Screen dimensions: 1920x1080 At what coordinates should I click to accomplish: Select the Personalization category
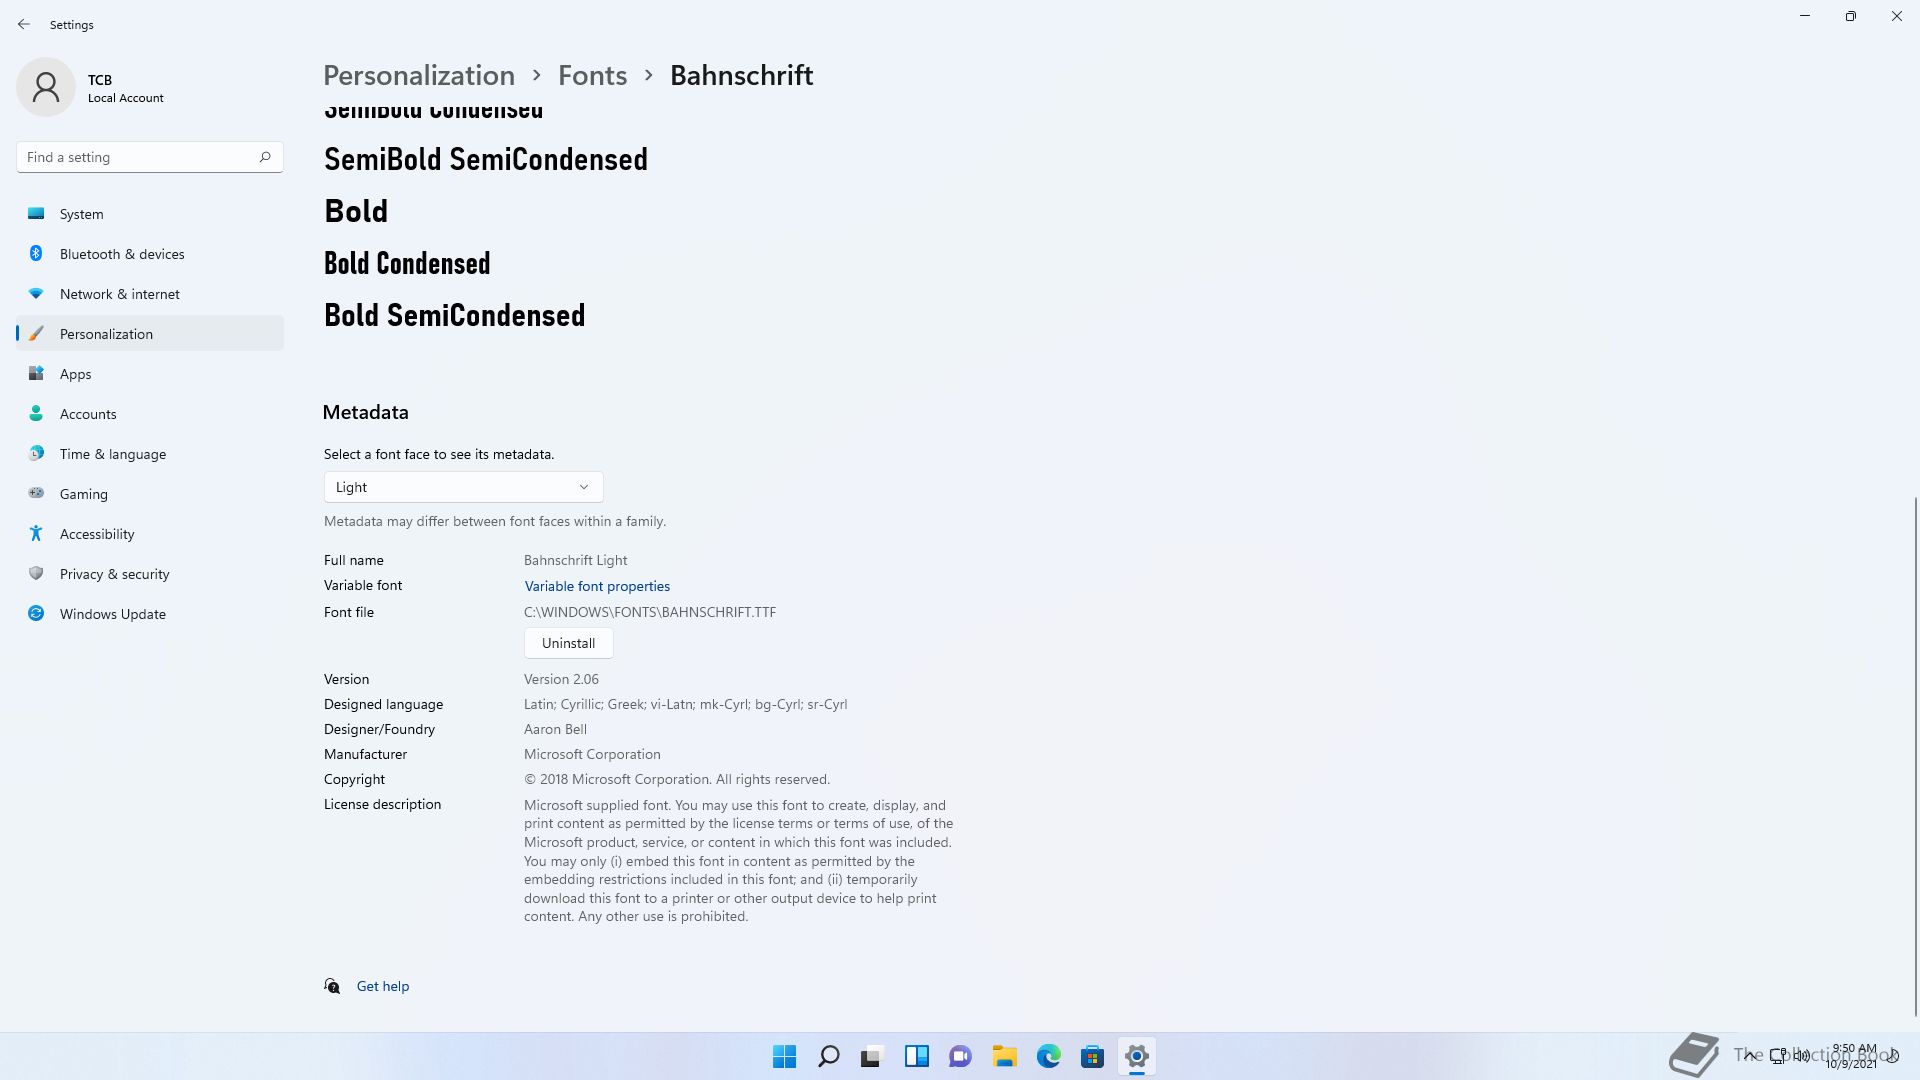tap(150, 334)
